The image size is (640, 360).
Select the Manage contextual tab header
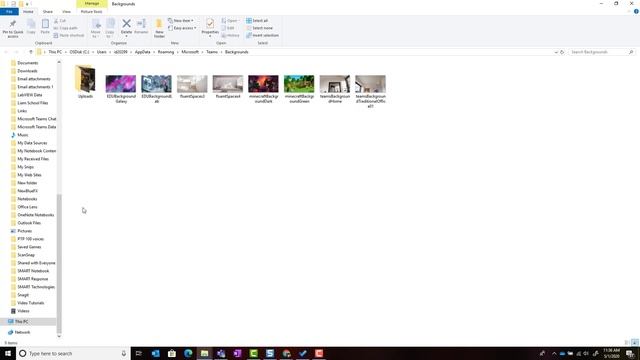coord(92,4)
